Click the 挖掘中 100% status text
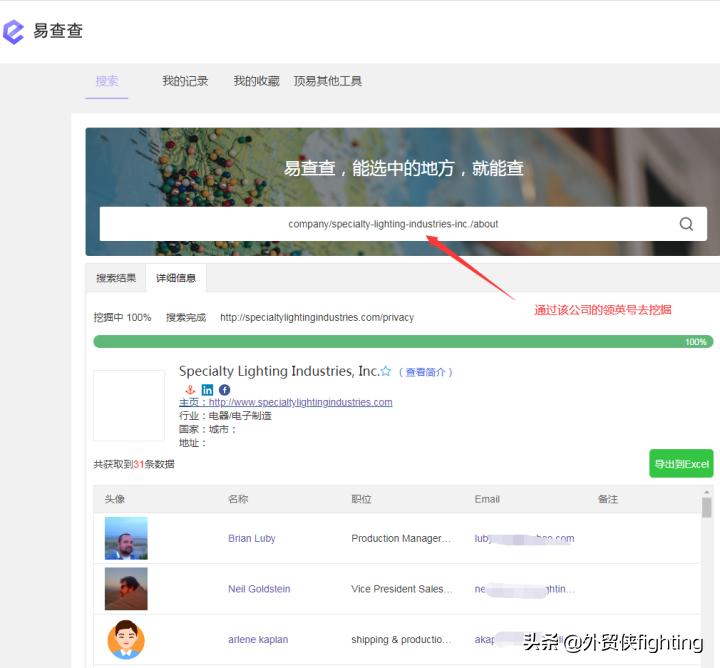The width and height of the screenshot is (720, 668). pyautogui.click(x=122, y=317)
